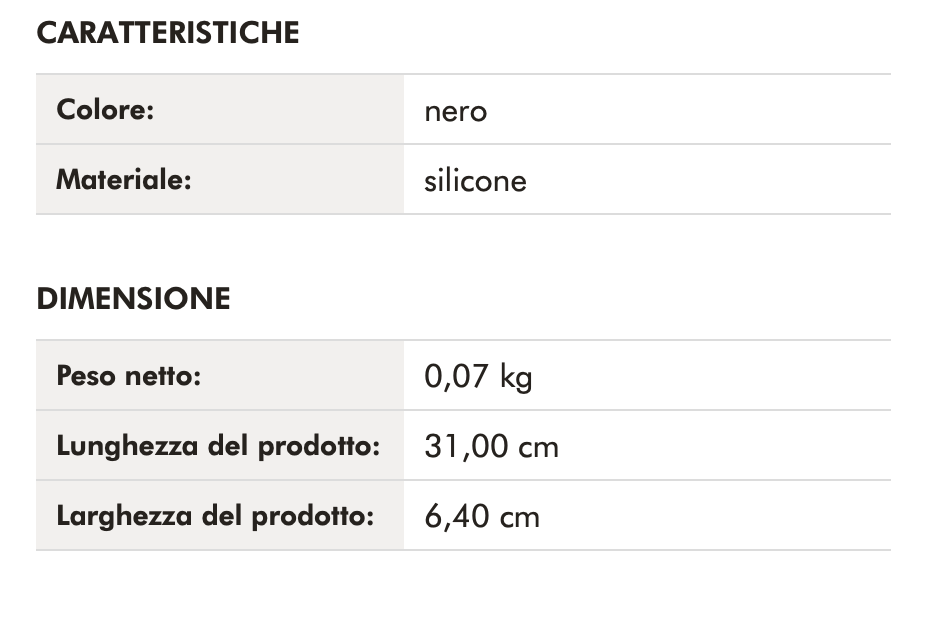Click the material value silicone
Image resolution: width=940 pixels, height=638 pixels.
475,181
